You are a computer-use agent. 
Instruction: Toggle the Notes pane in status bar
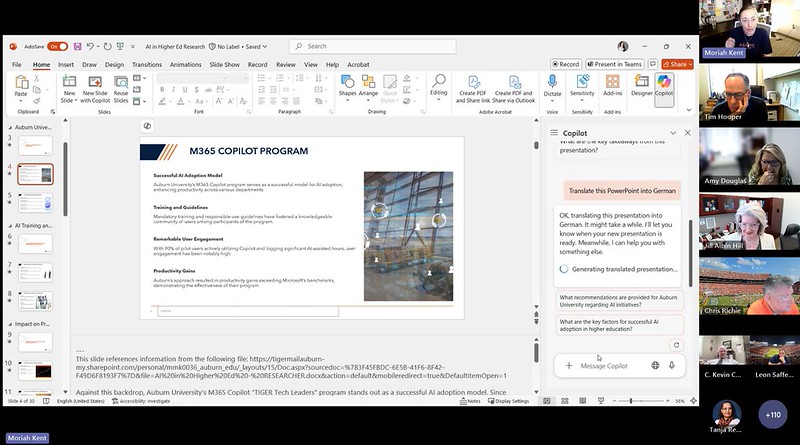tap(470, 401)
